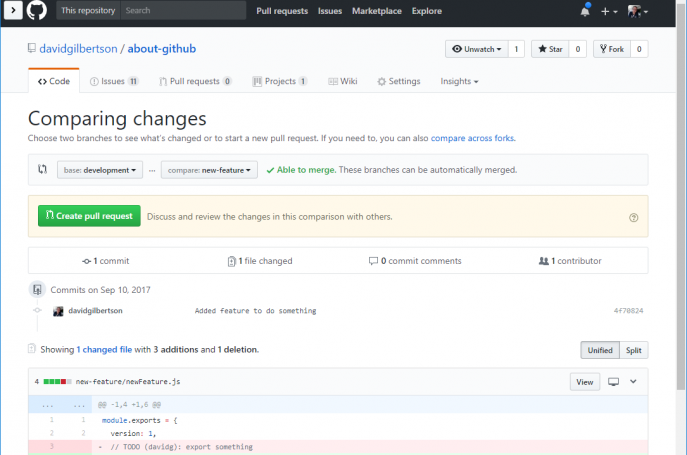Fork the repository

point(612,49)
